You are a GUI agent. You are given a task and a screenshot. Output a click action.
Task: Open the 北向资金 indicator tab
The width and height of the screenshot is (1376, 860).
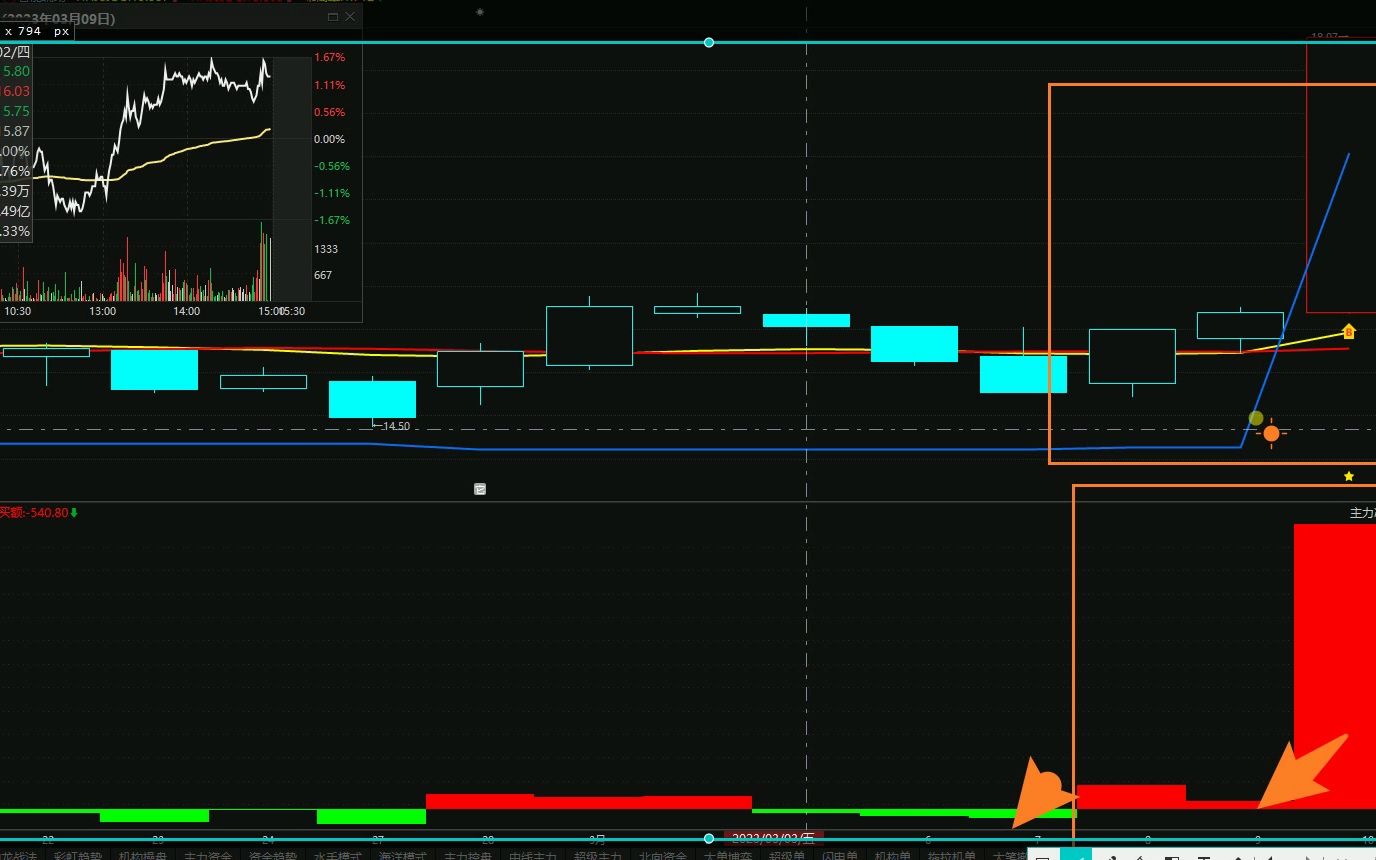pos(663,855)
